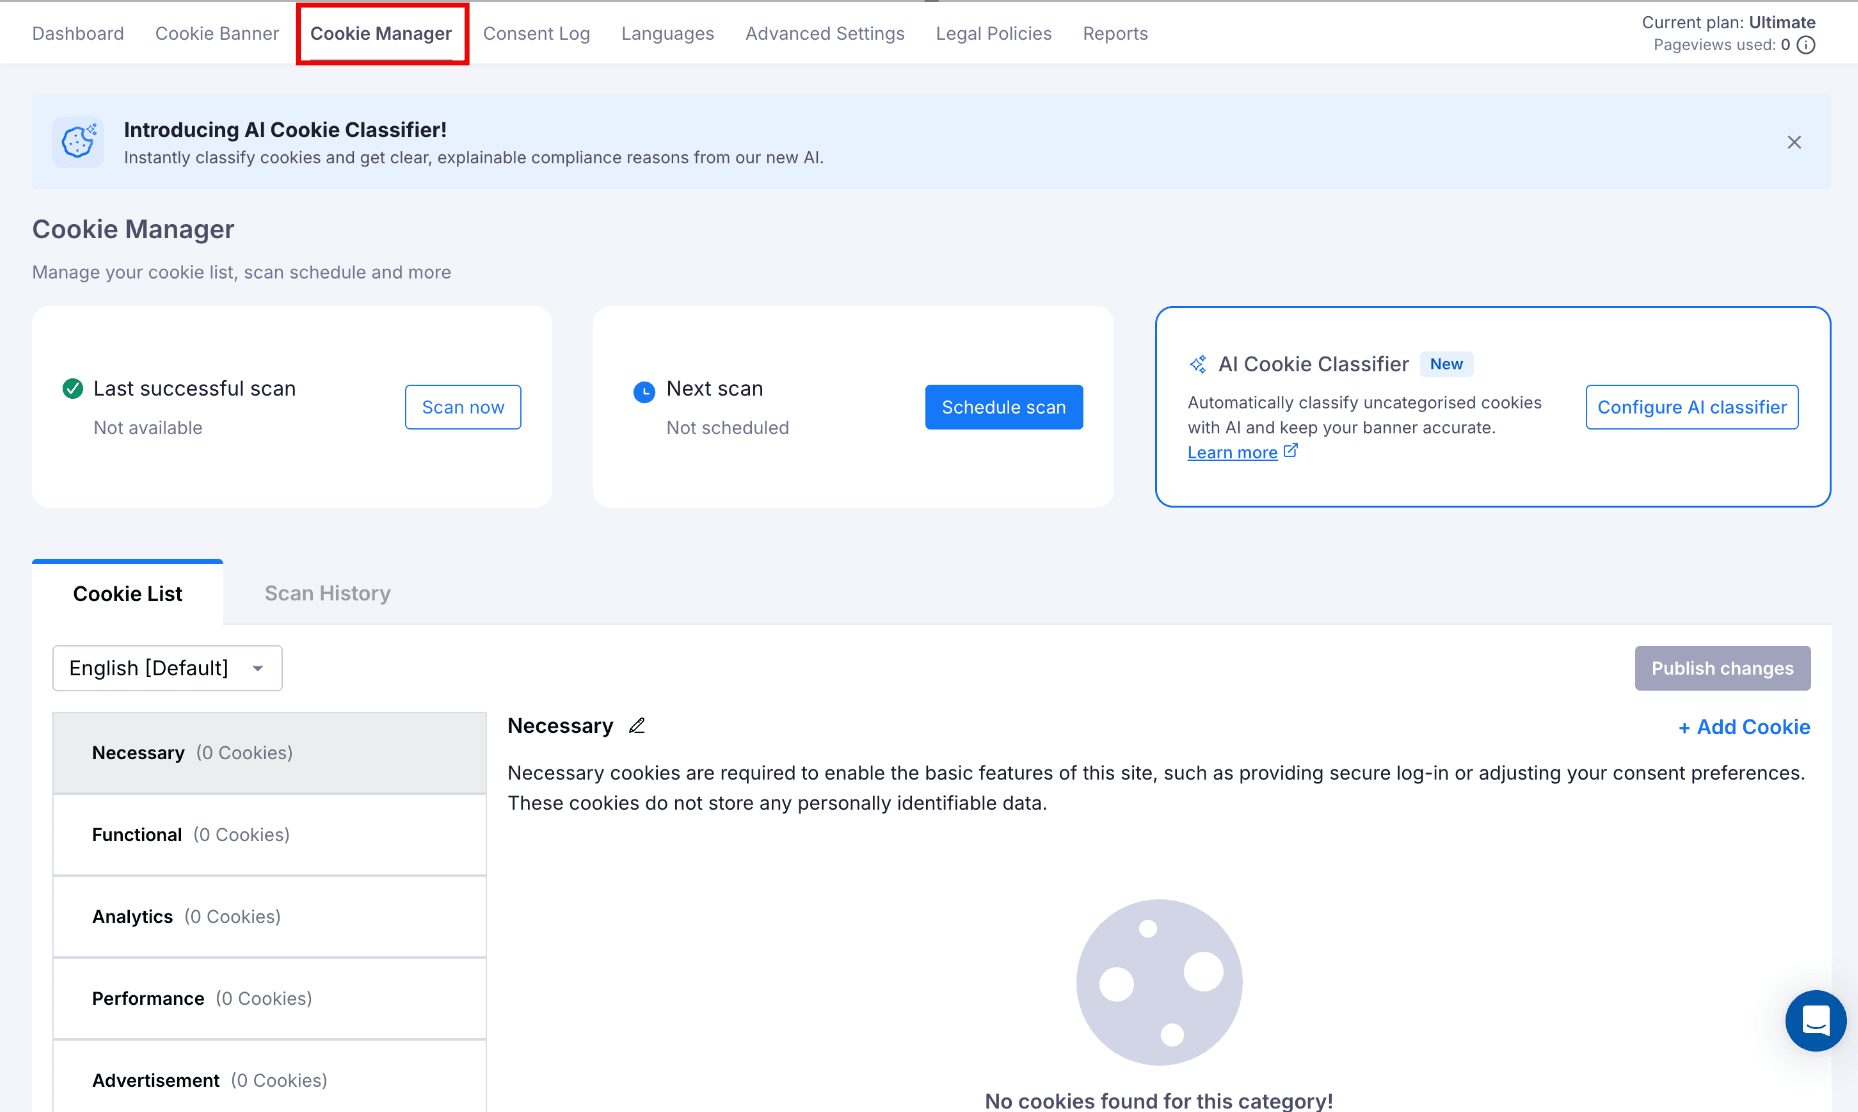Click the pageviews used info icon
The width and height of the screenshot is (1858, 1112).
coord(1806,45)
